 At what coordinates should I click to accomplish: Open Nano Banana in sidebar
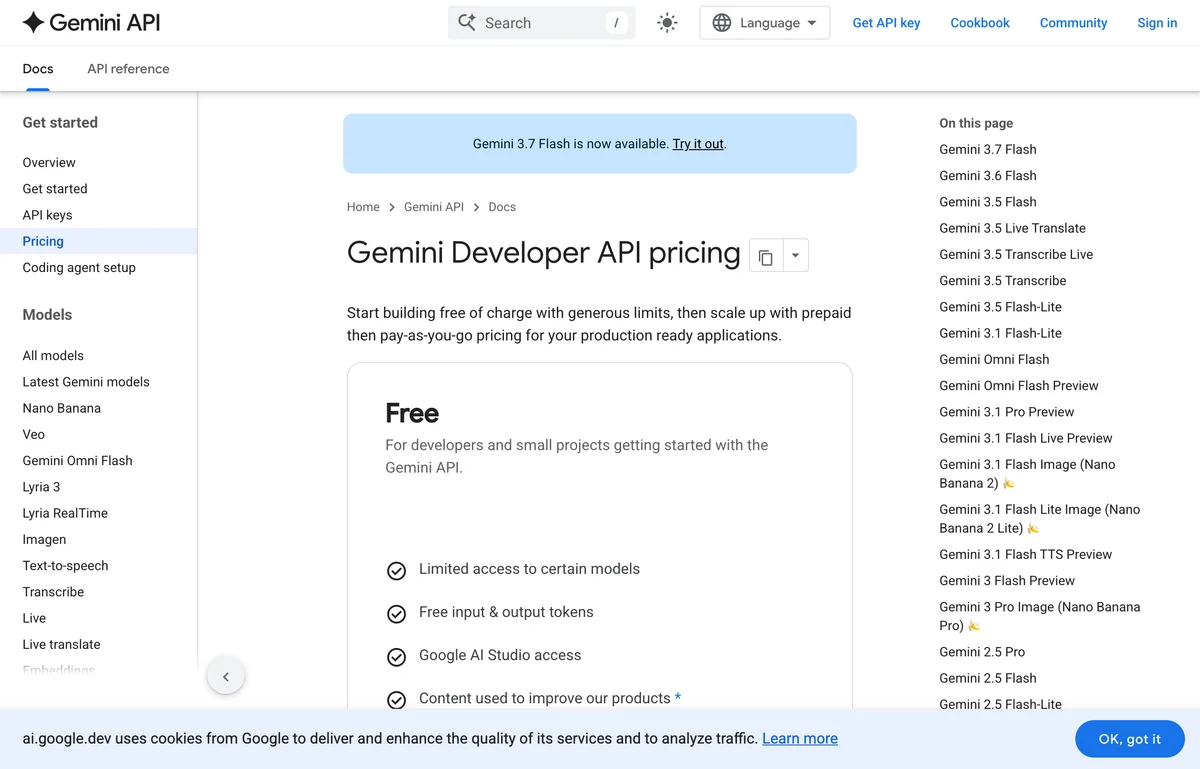[62, 408]
